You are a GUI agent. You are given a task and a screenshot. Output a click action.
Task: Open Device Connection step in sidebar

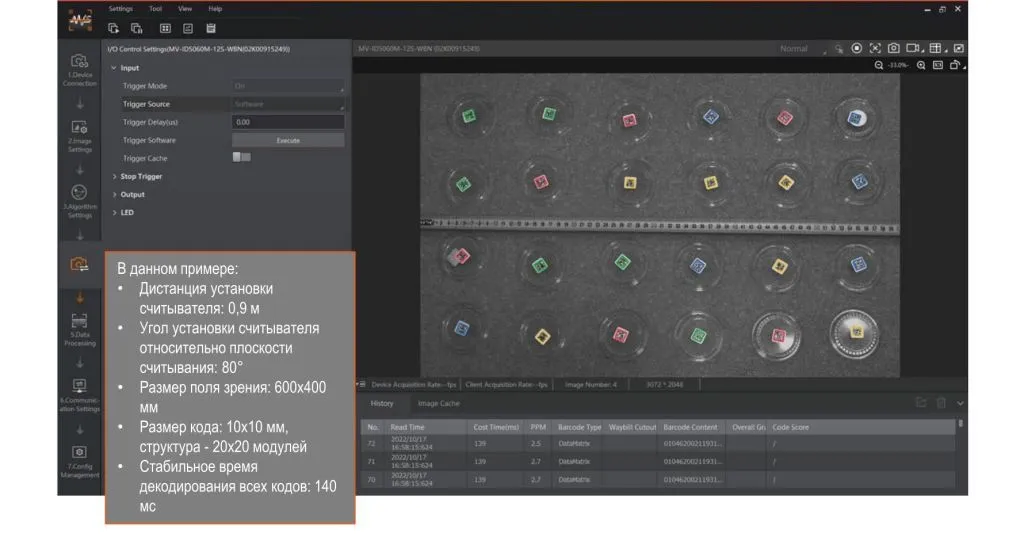pyautogui.click(x=79, y=69)
